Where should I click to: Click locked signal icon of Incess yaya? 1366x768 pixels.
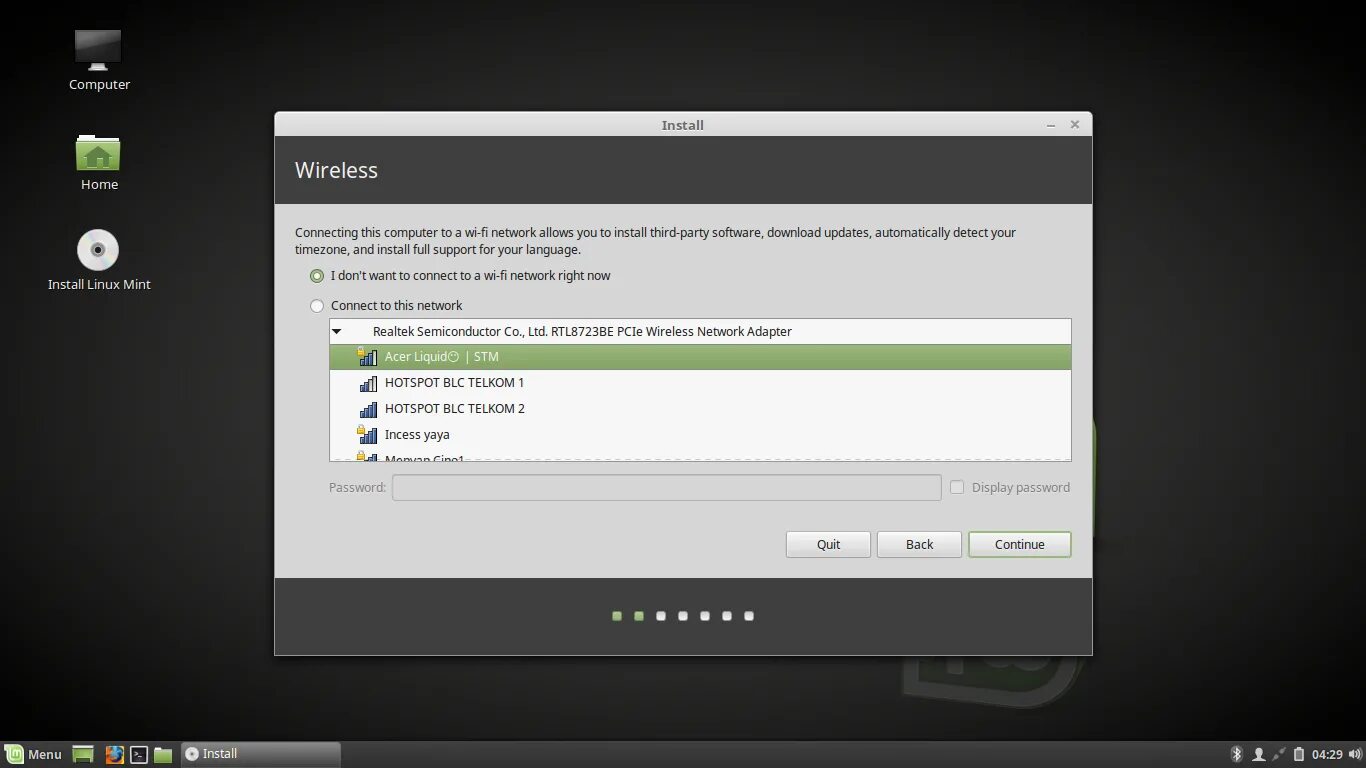pos(367,434)
